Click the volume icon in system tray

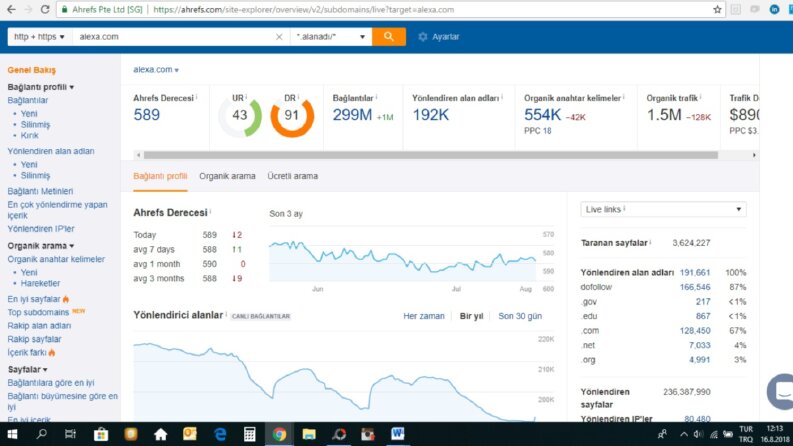pyautogui.click(x=698, y=434)
